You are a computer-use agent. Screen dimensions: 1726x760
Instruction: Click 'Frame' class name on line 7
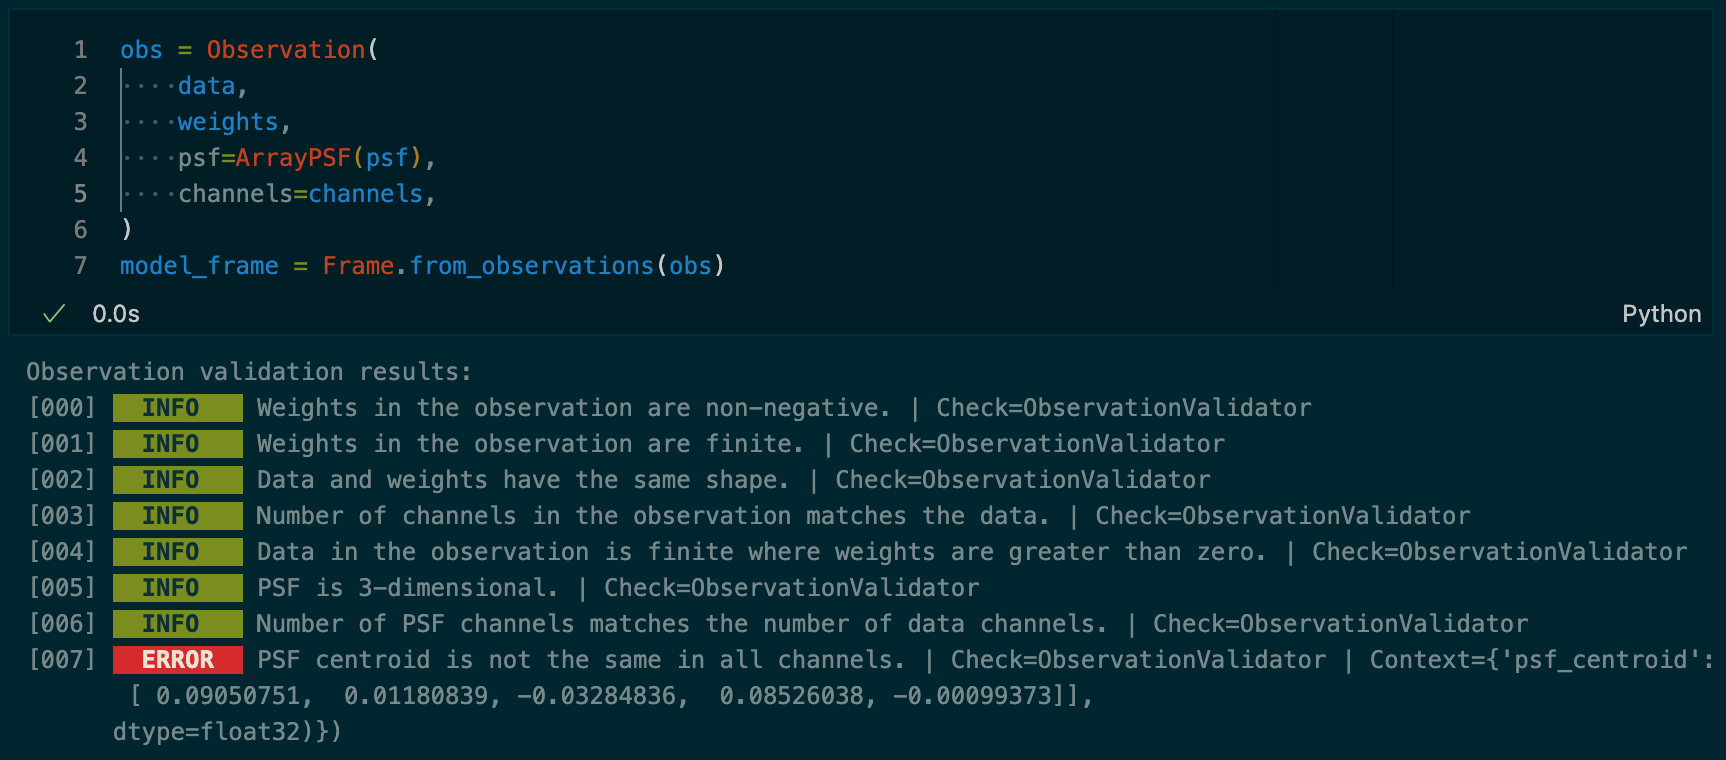coord(358,266)
